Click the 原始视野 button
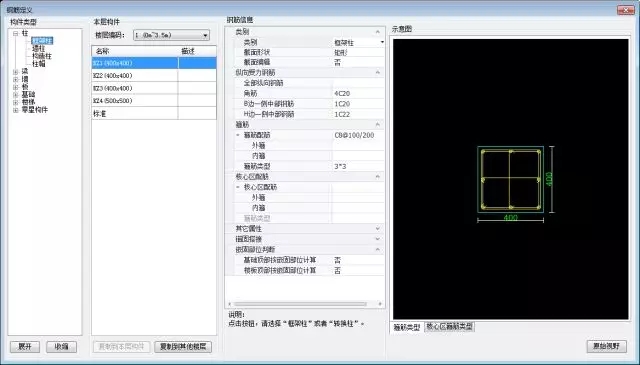The width and height of the screenshot is (640, 365). (x=607, y=346)
